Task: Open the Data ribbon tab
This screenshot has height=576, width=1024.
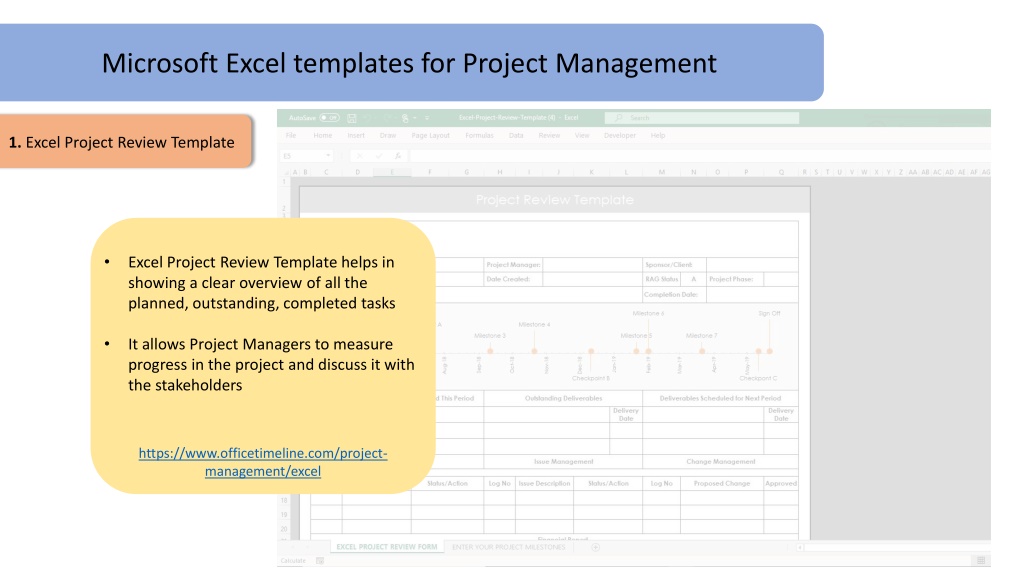Action: (x=516, y=136)
